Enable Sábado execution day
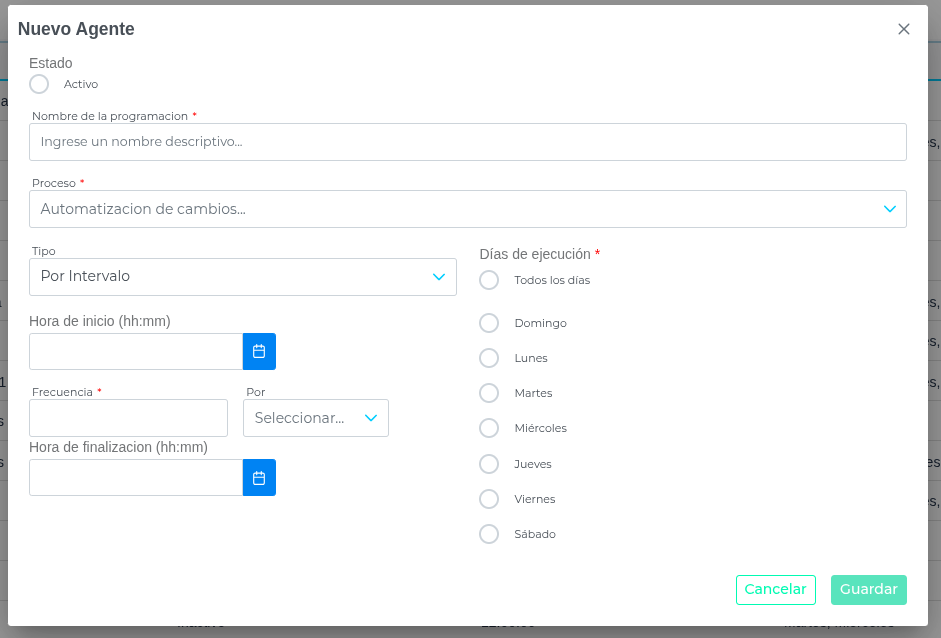This screenshot has height=638, width=941. [489, 534]
